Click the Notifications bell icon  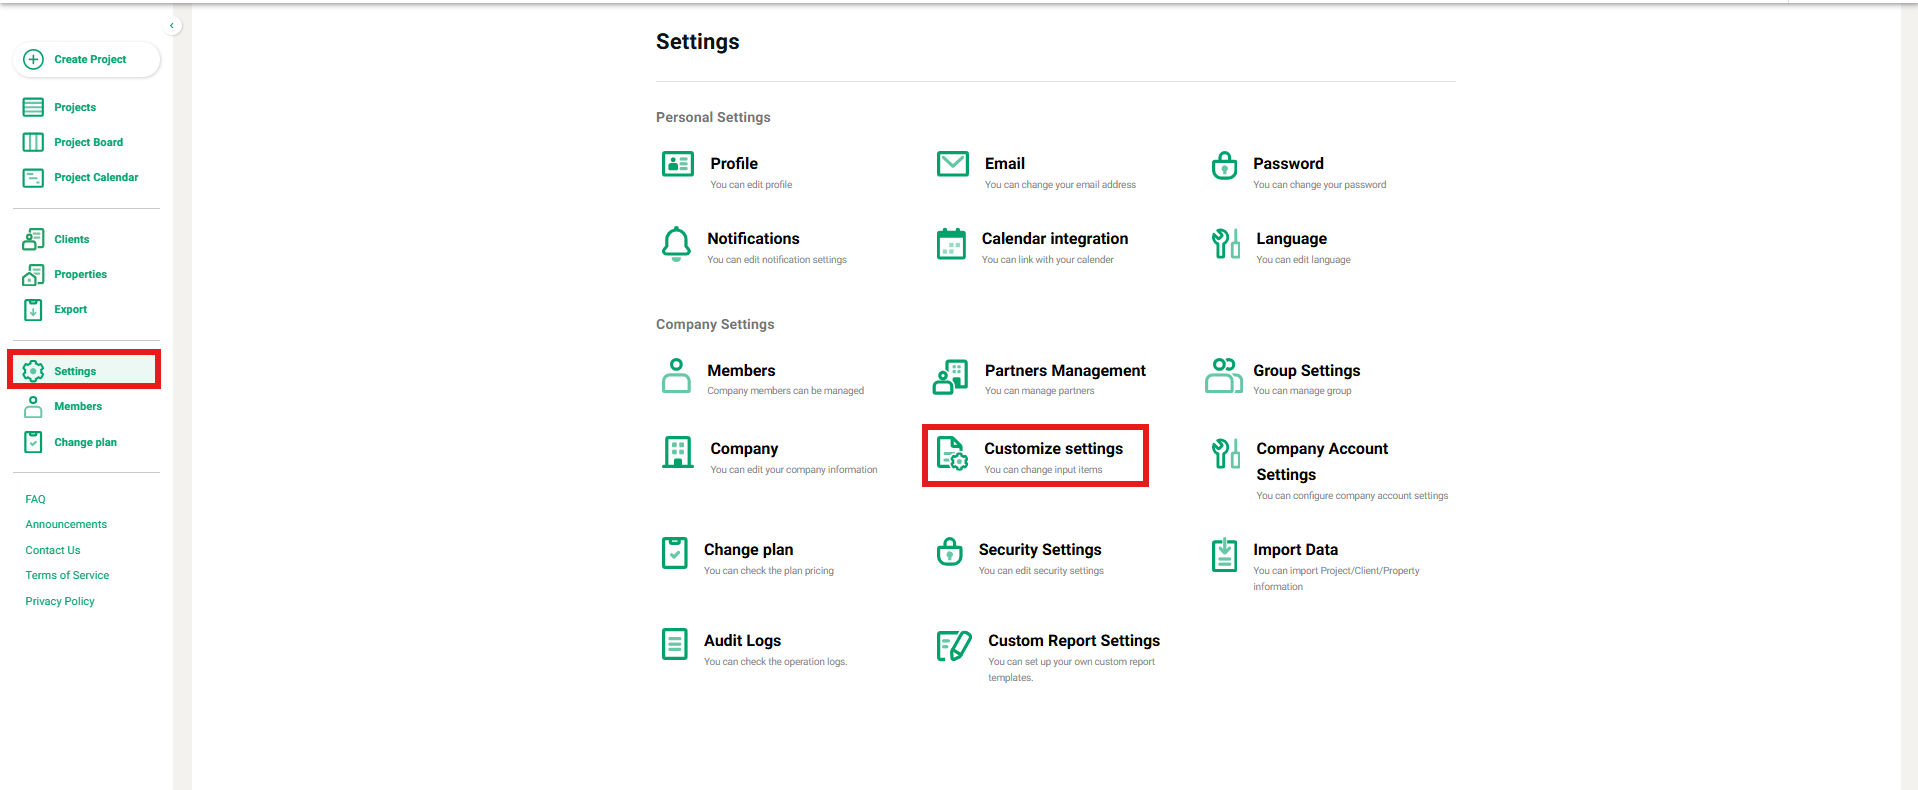676,243
